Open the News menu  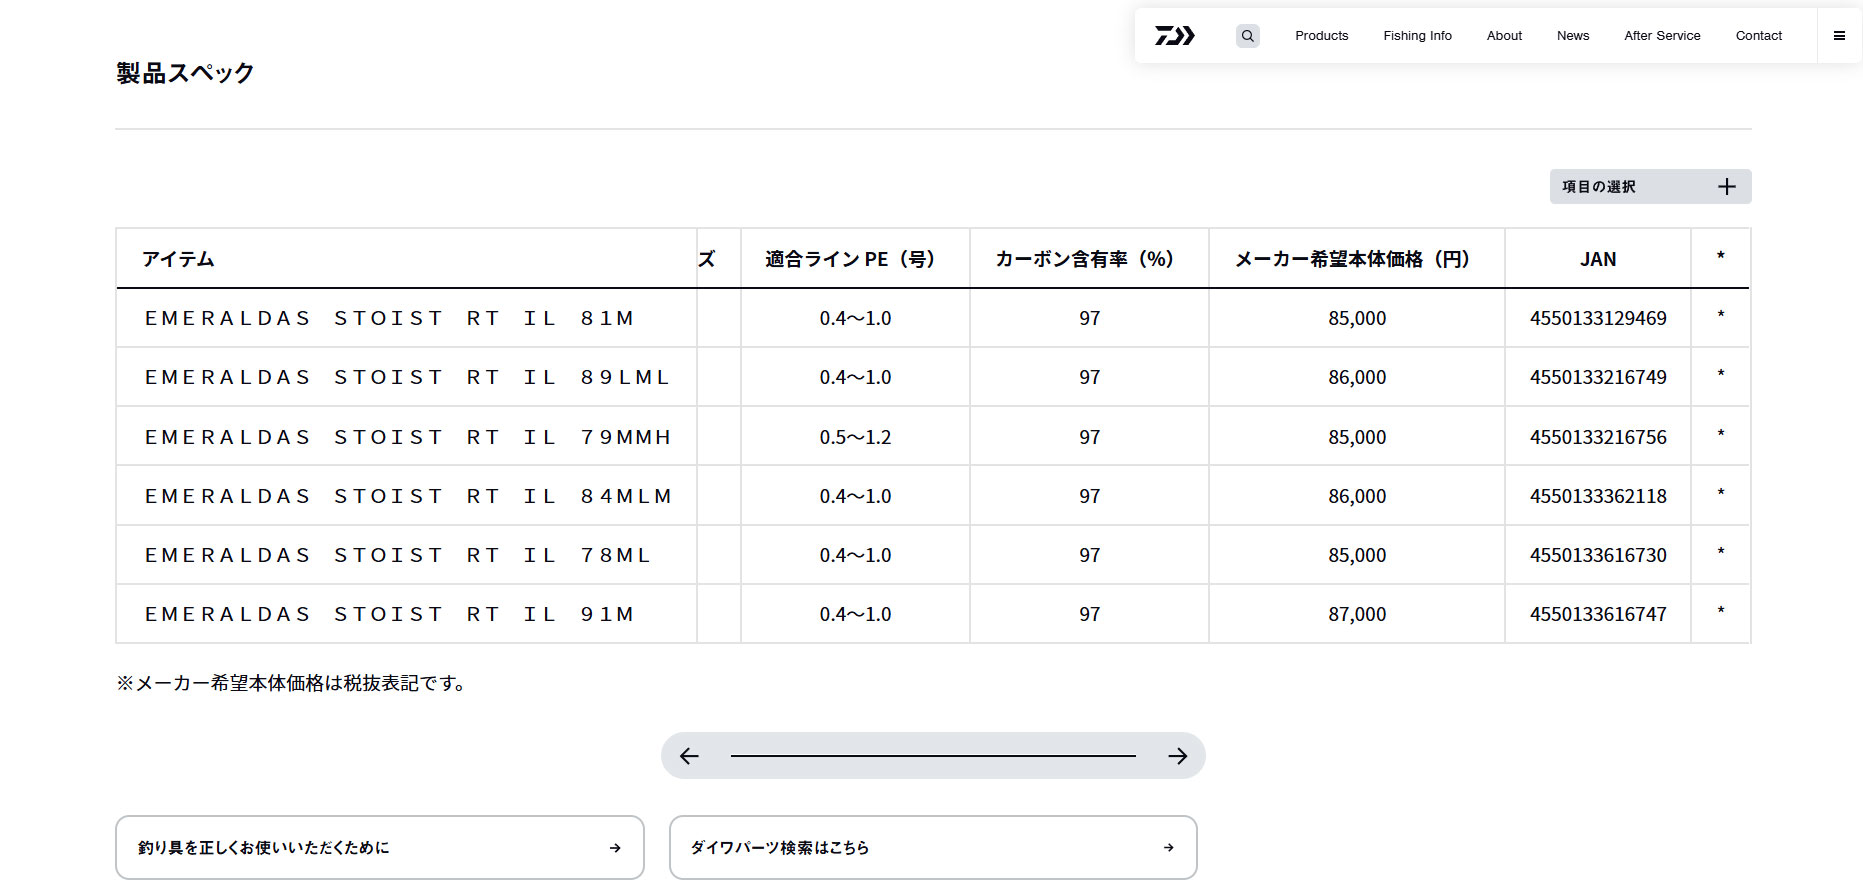[x=1573, y=36]
